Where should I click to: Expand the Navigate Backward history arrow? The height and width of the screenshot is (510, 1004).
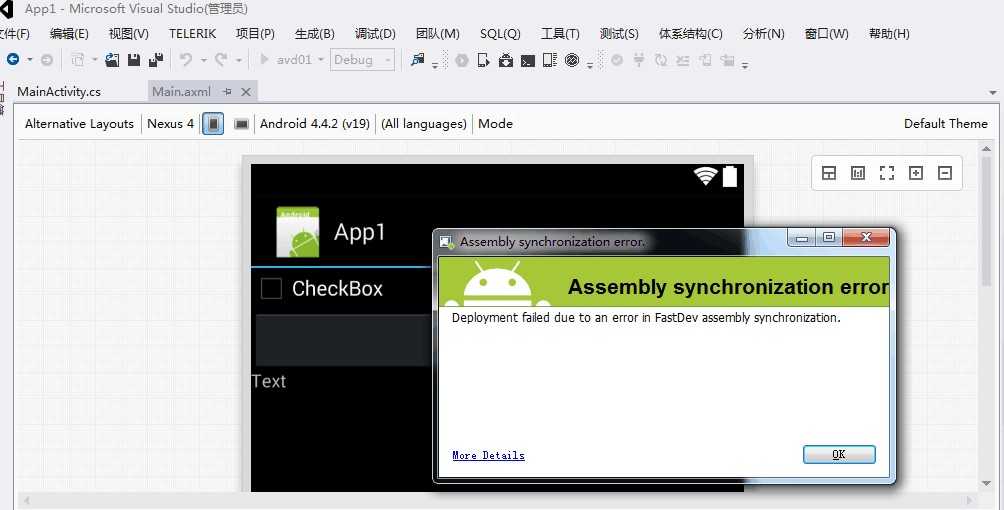pos(29,60)
